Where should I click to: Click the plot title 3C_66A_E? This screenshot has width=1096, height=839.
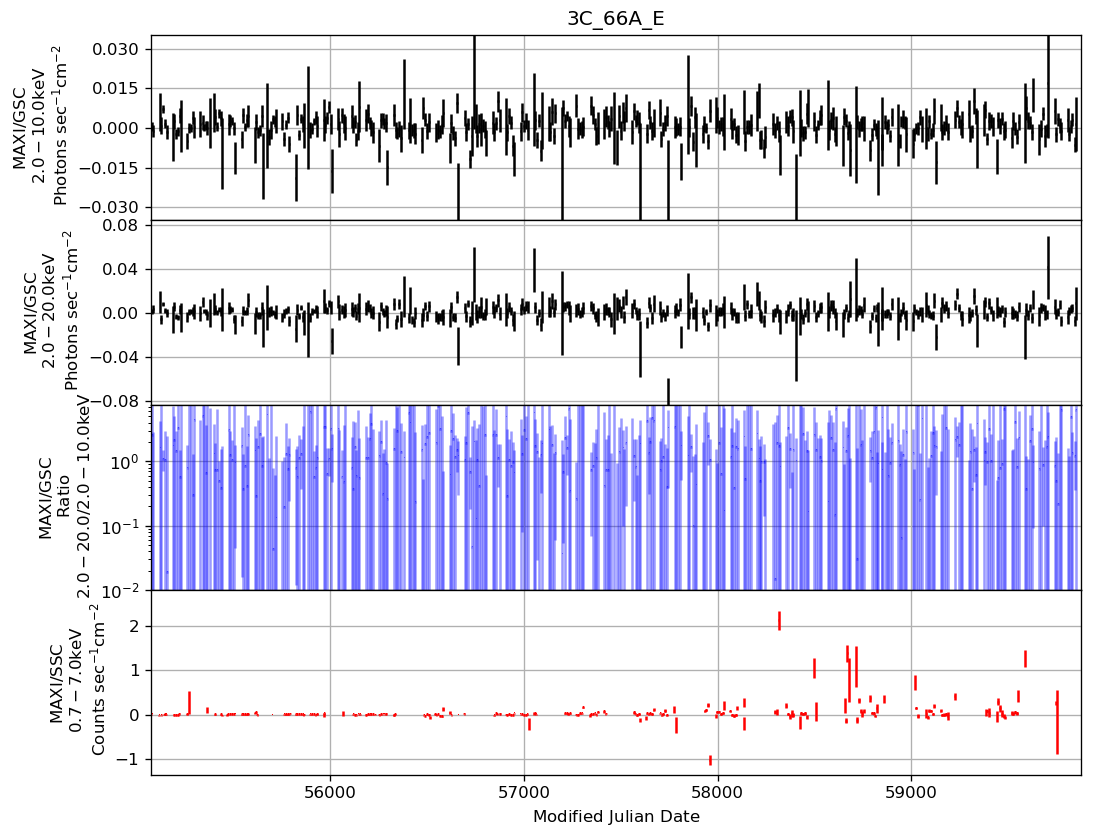click(615, 19)
